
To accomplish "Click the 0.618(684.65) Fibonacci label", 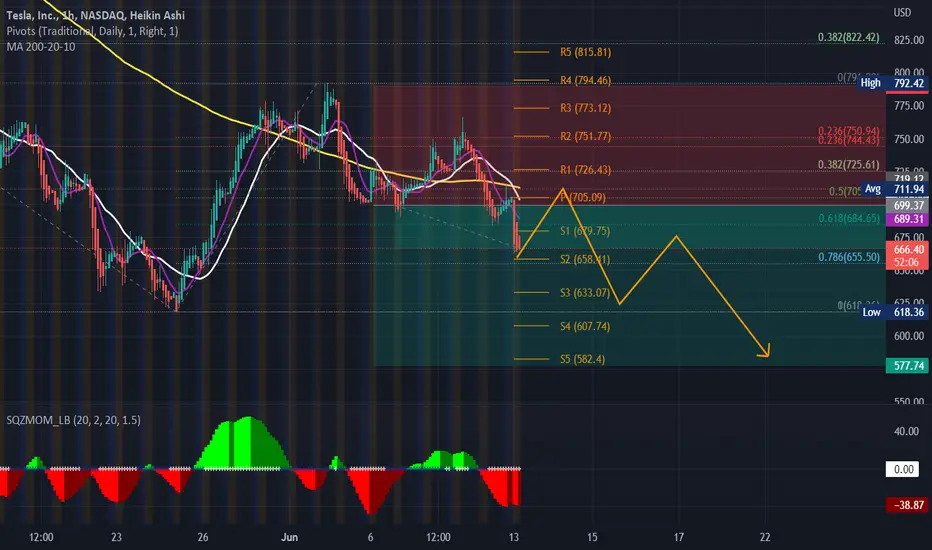I will [x=849, y=218].
